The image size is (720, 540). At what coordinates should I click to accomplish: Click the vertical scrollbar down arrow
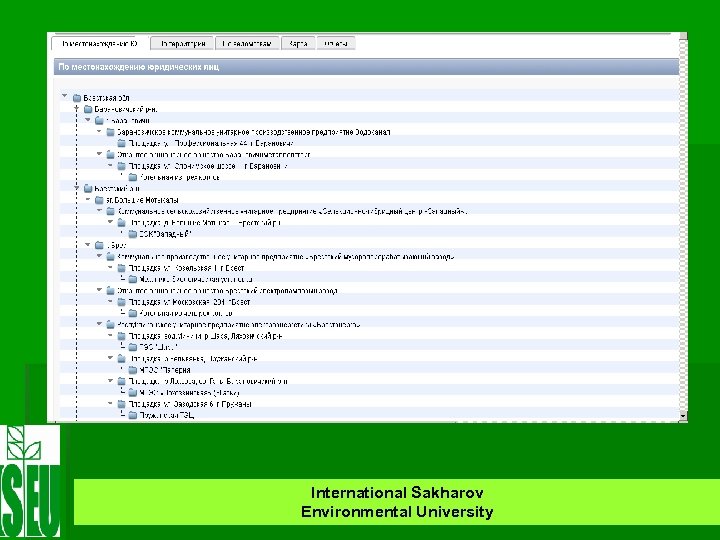683,416
